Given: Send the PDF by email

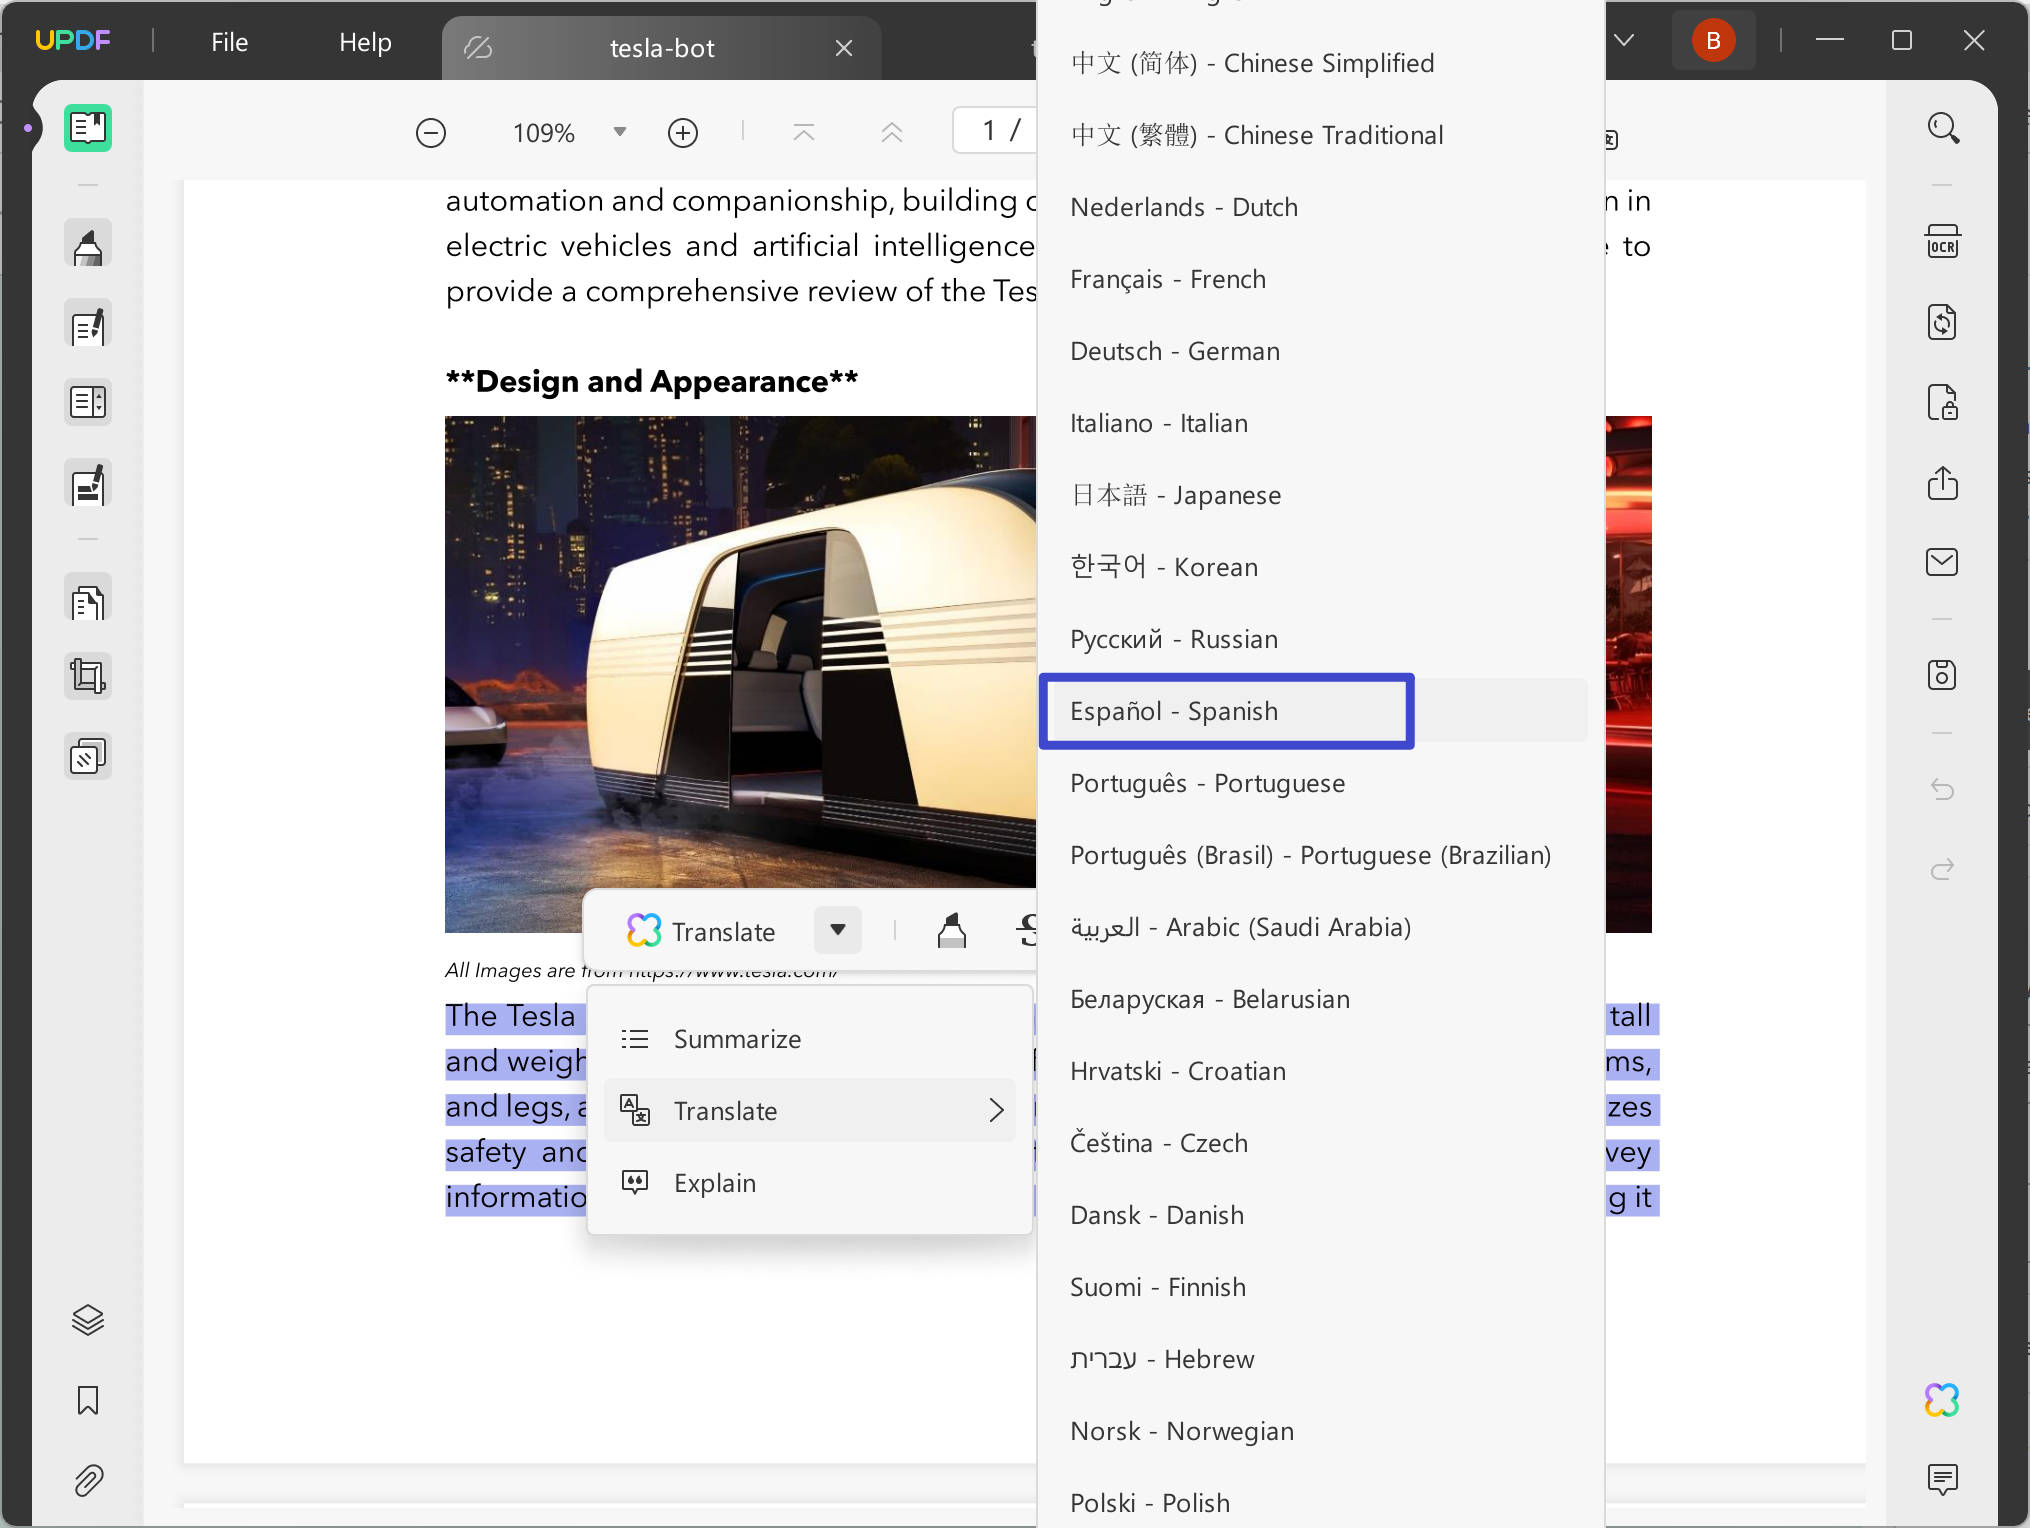Looking at the screenshot, I should pos(1943,561).
